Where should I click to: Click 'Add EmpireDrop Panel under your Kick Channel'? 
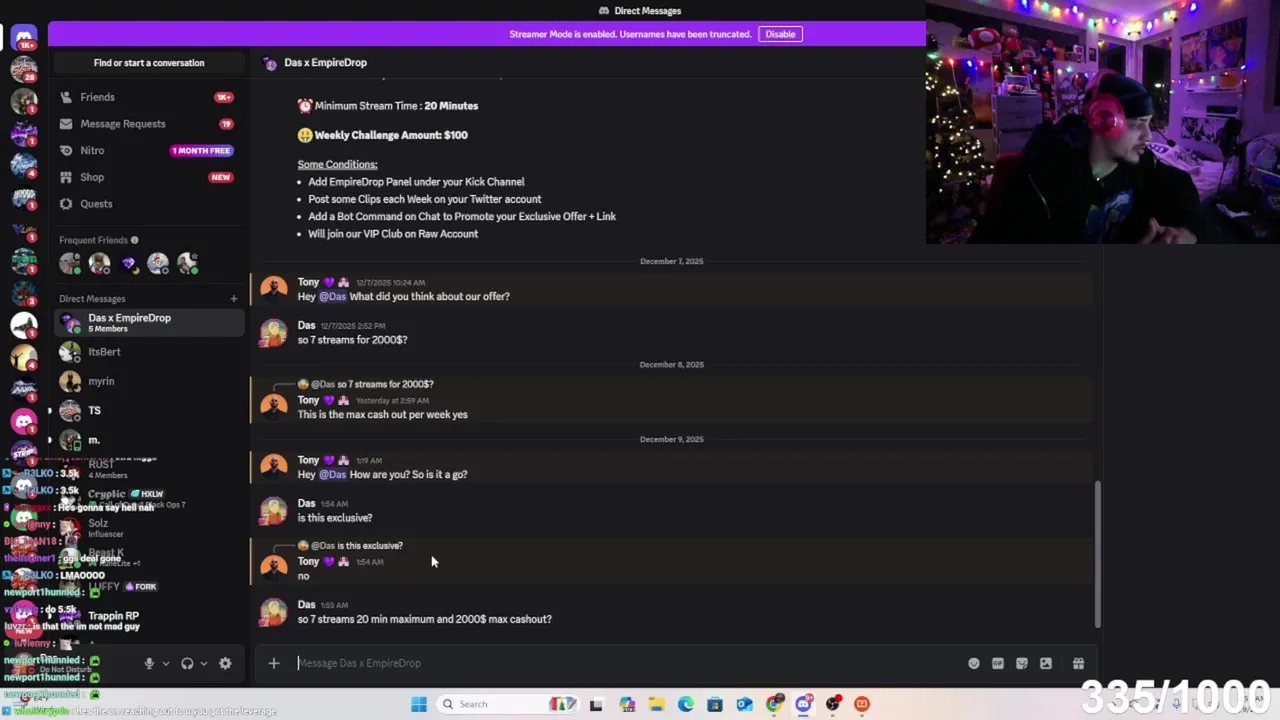pos(416,182)
